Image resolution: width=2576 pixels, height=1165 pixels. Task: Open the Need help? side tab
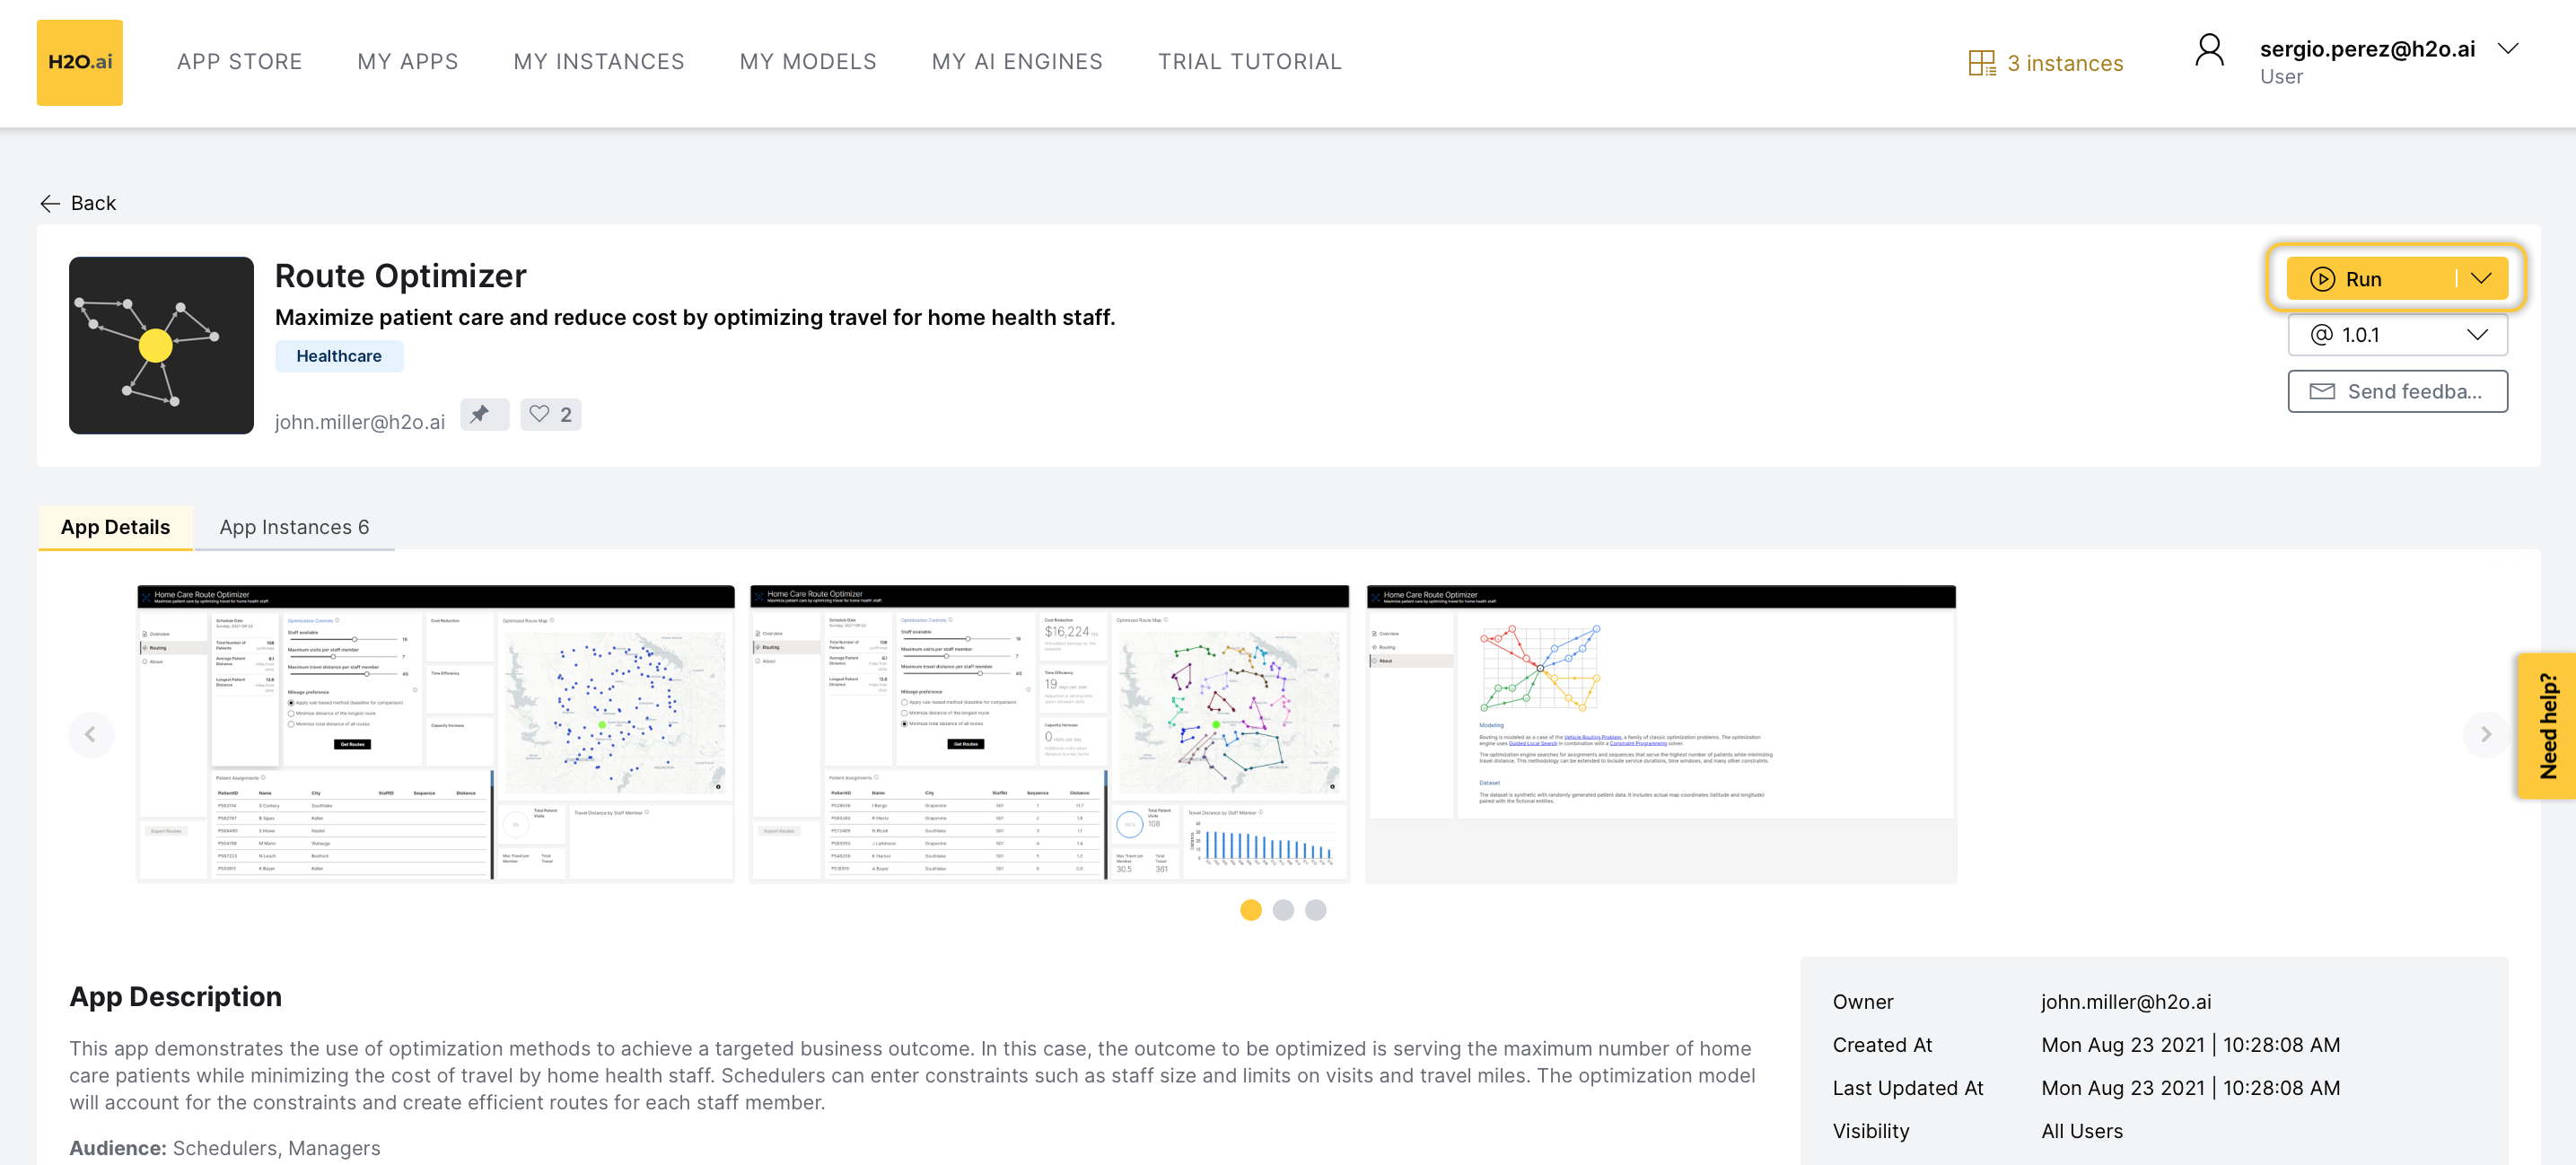click(2546, 726)
